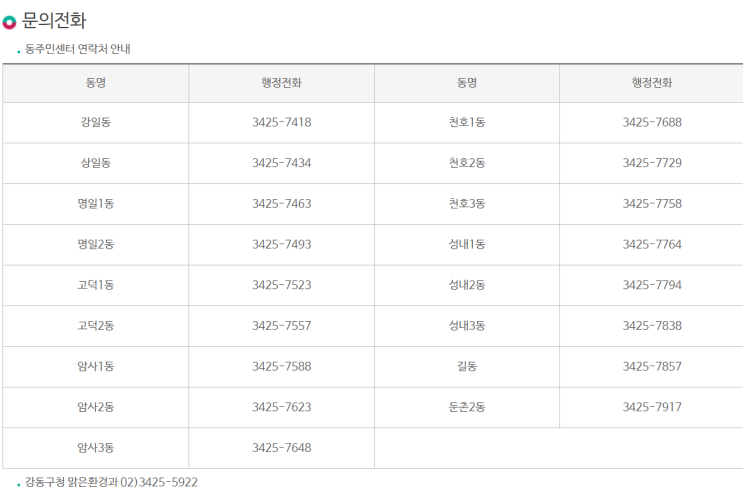Screen dimensions: 743x497
Task: Click the 문의전화 circle icon
Action: pyautogui.click(x=9, y=22)
